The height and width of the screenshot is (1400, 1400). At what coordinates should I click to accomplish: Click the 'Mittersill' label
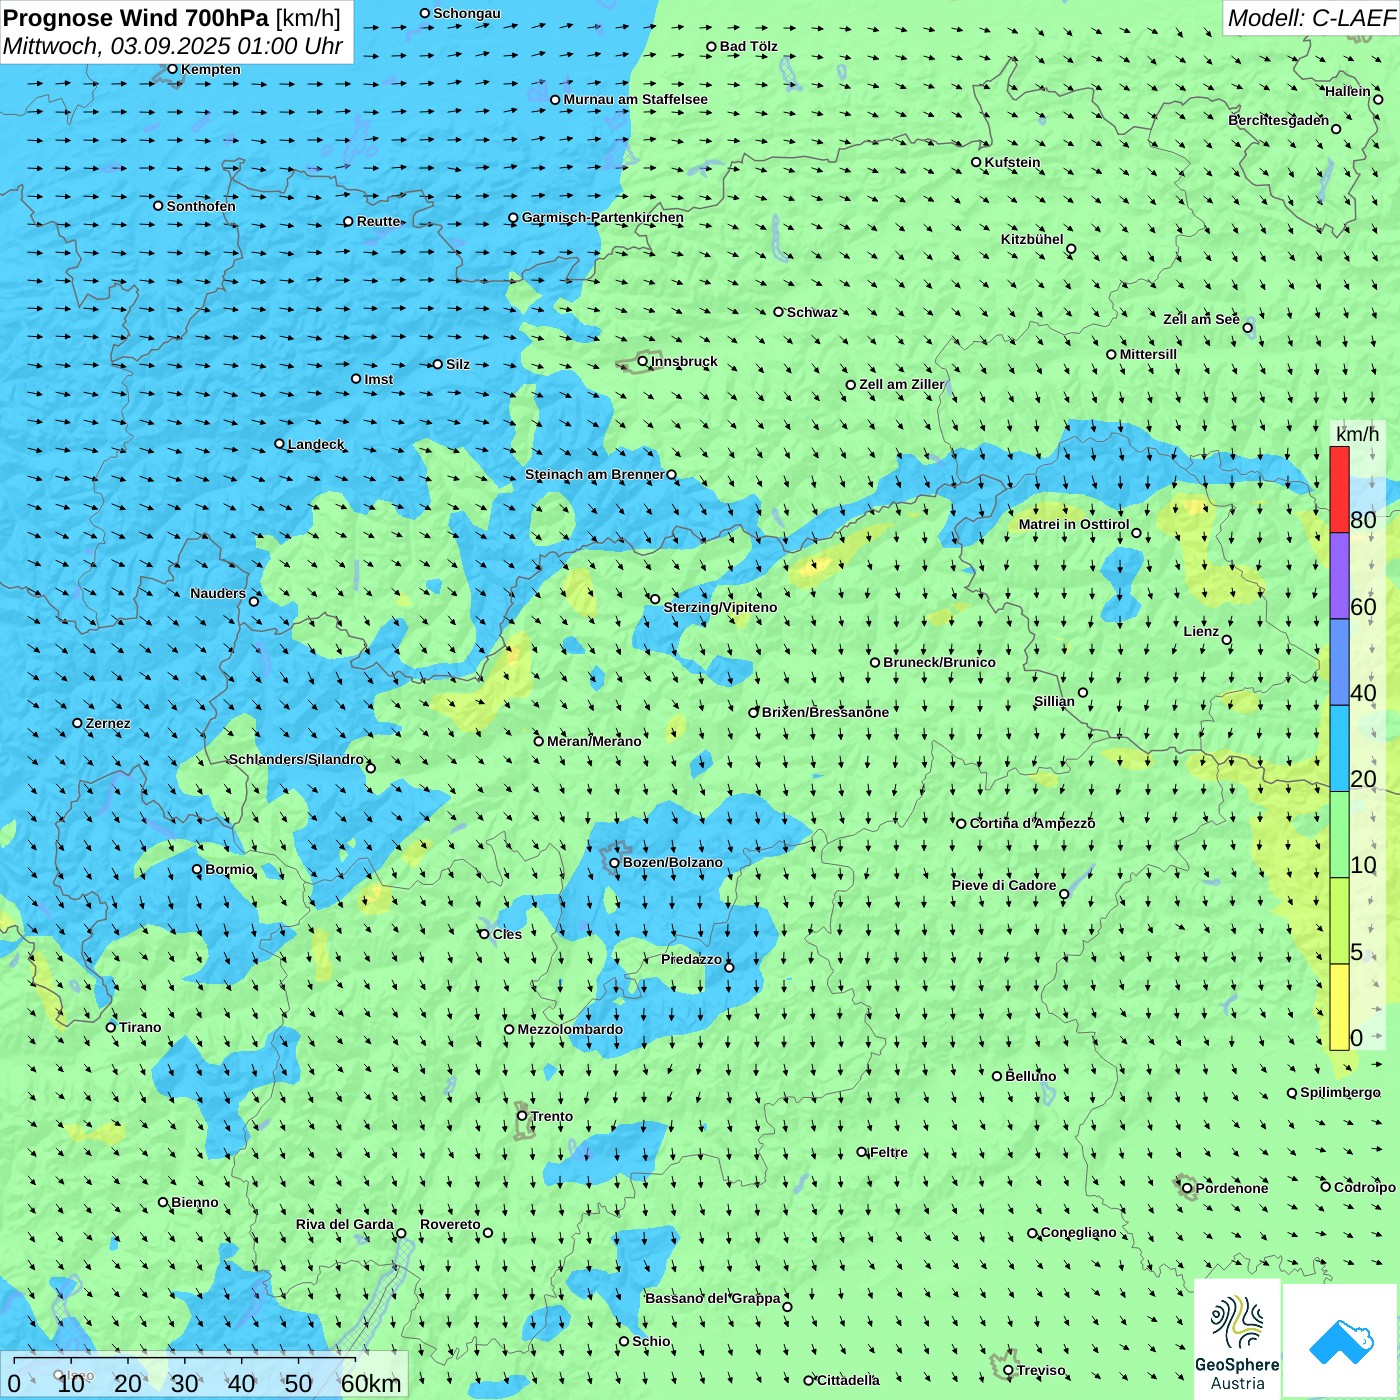(1148, 354)
